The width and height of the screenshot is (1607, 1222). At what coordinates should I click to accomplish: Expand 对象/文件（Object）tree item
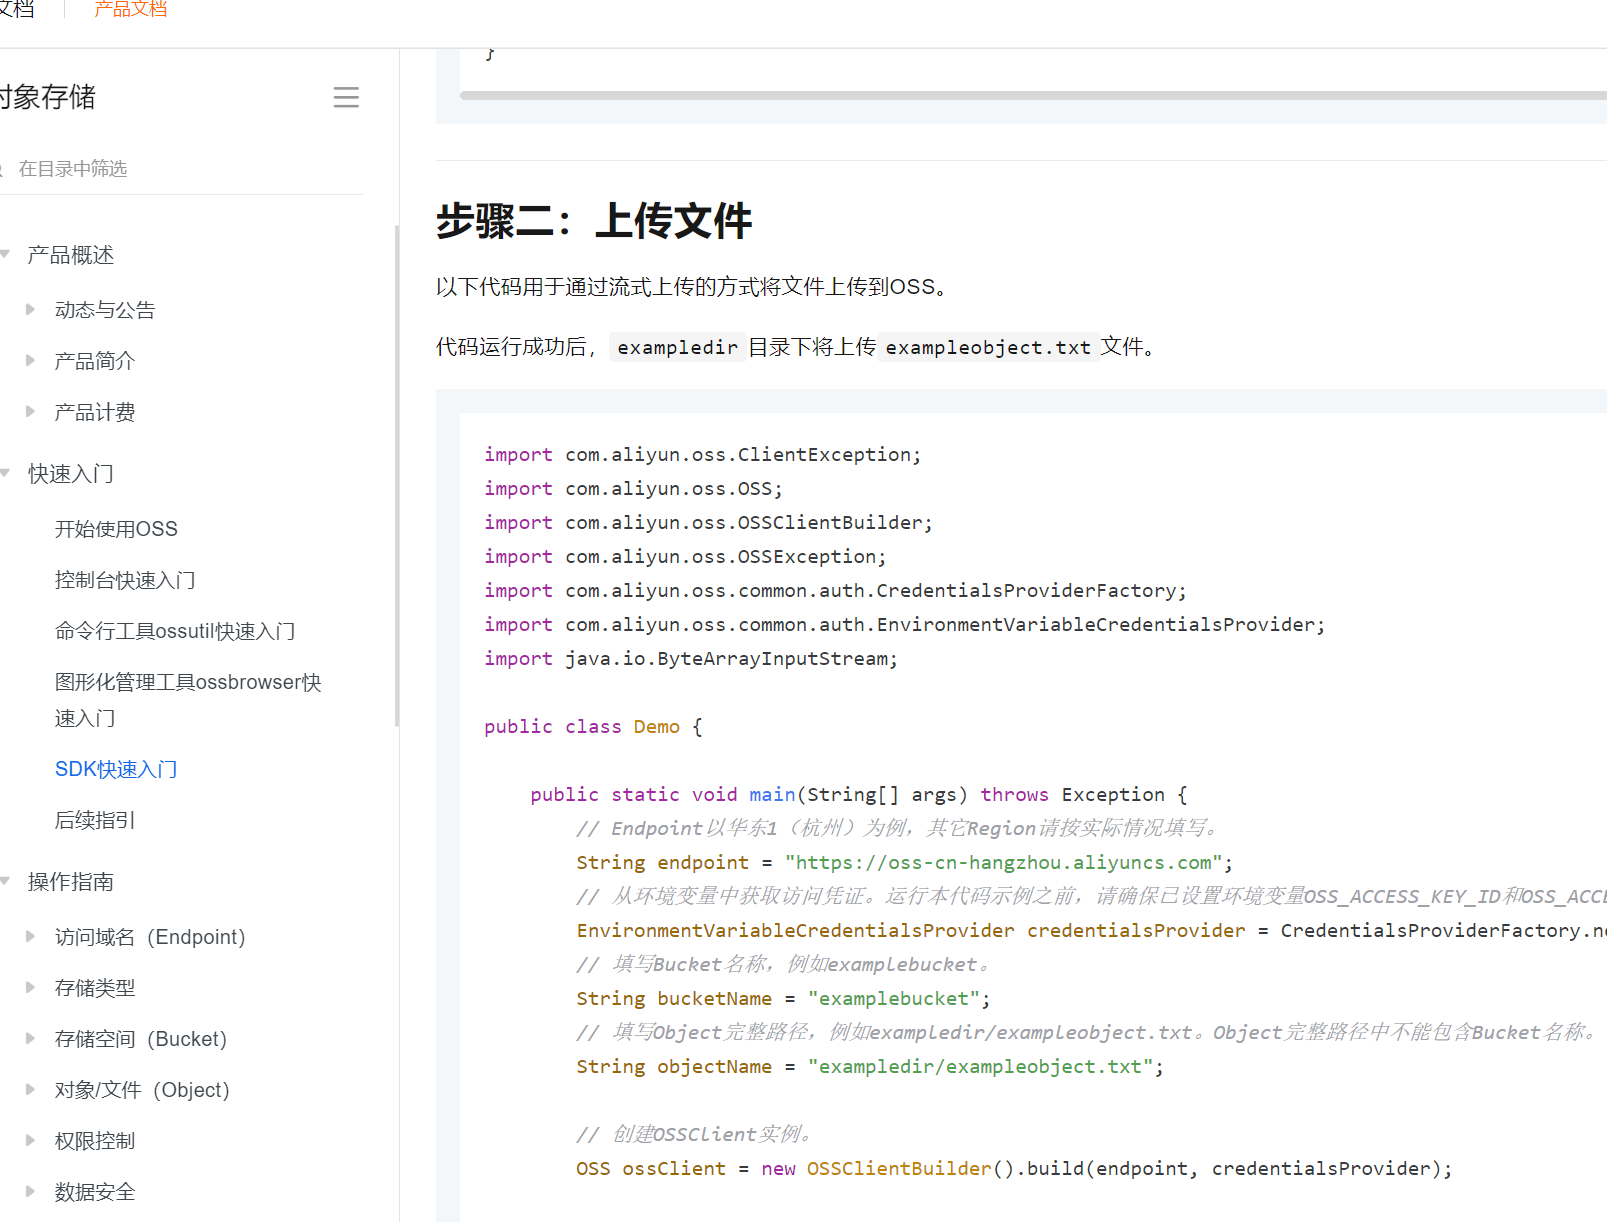pyautogui.click(x=30, y=1089)
